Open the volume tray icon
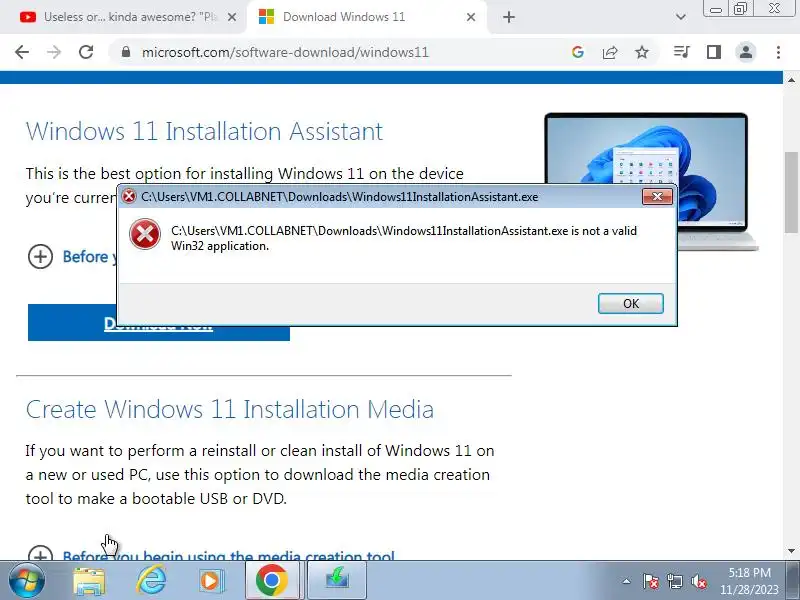The height and width of the screenshot is (600, 800). point(698,581)
